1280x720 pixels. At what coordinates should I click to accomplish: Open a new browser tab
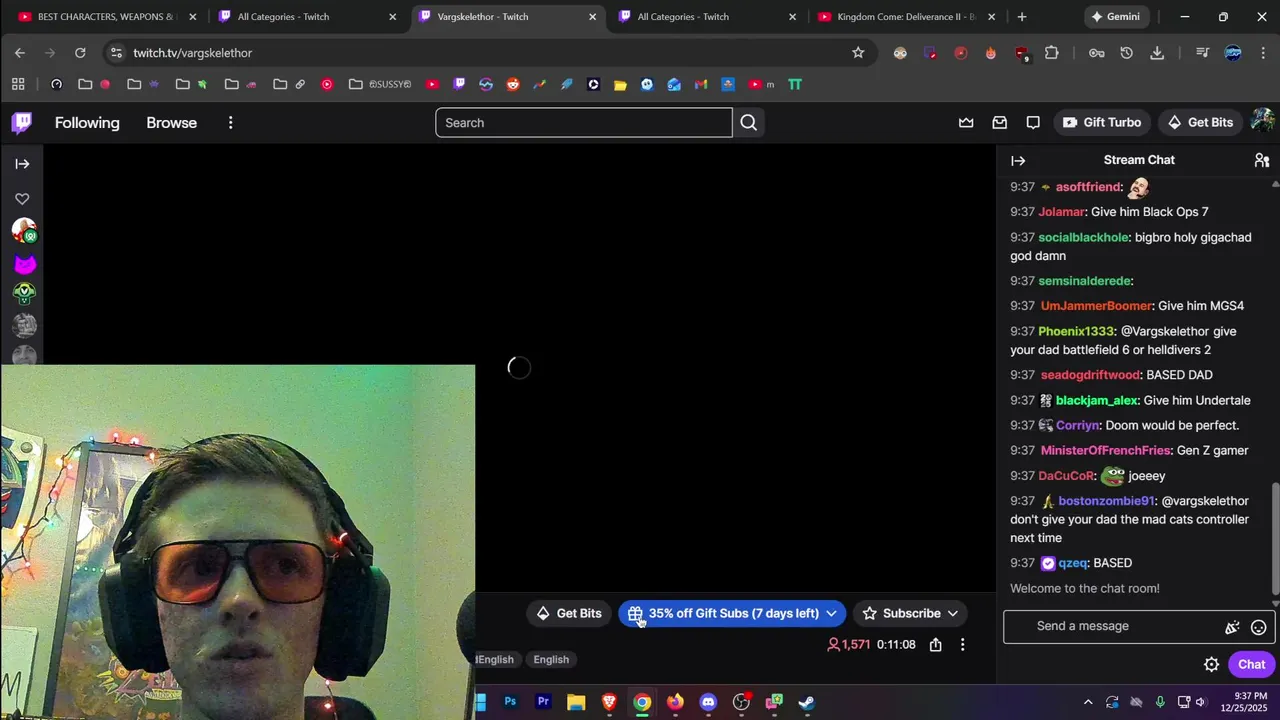tap(1021, 17)
